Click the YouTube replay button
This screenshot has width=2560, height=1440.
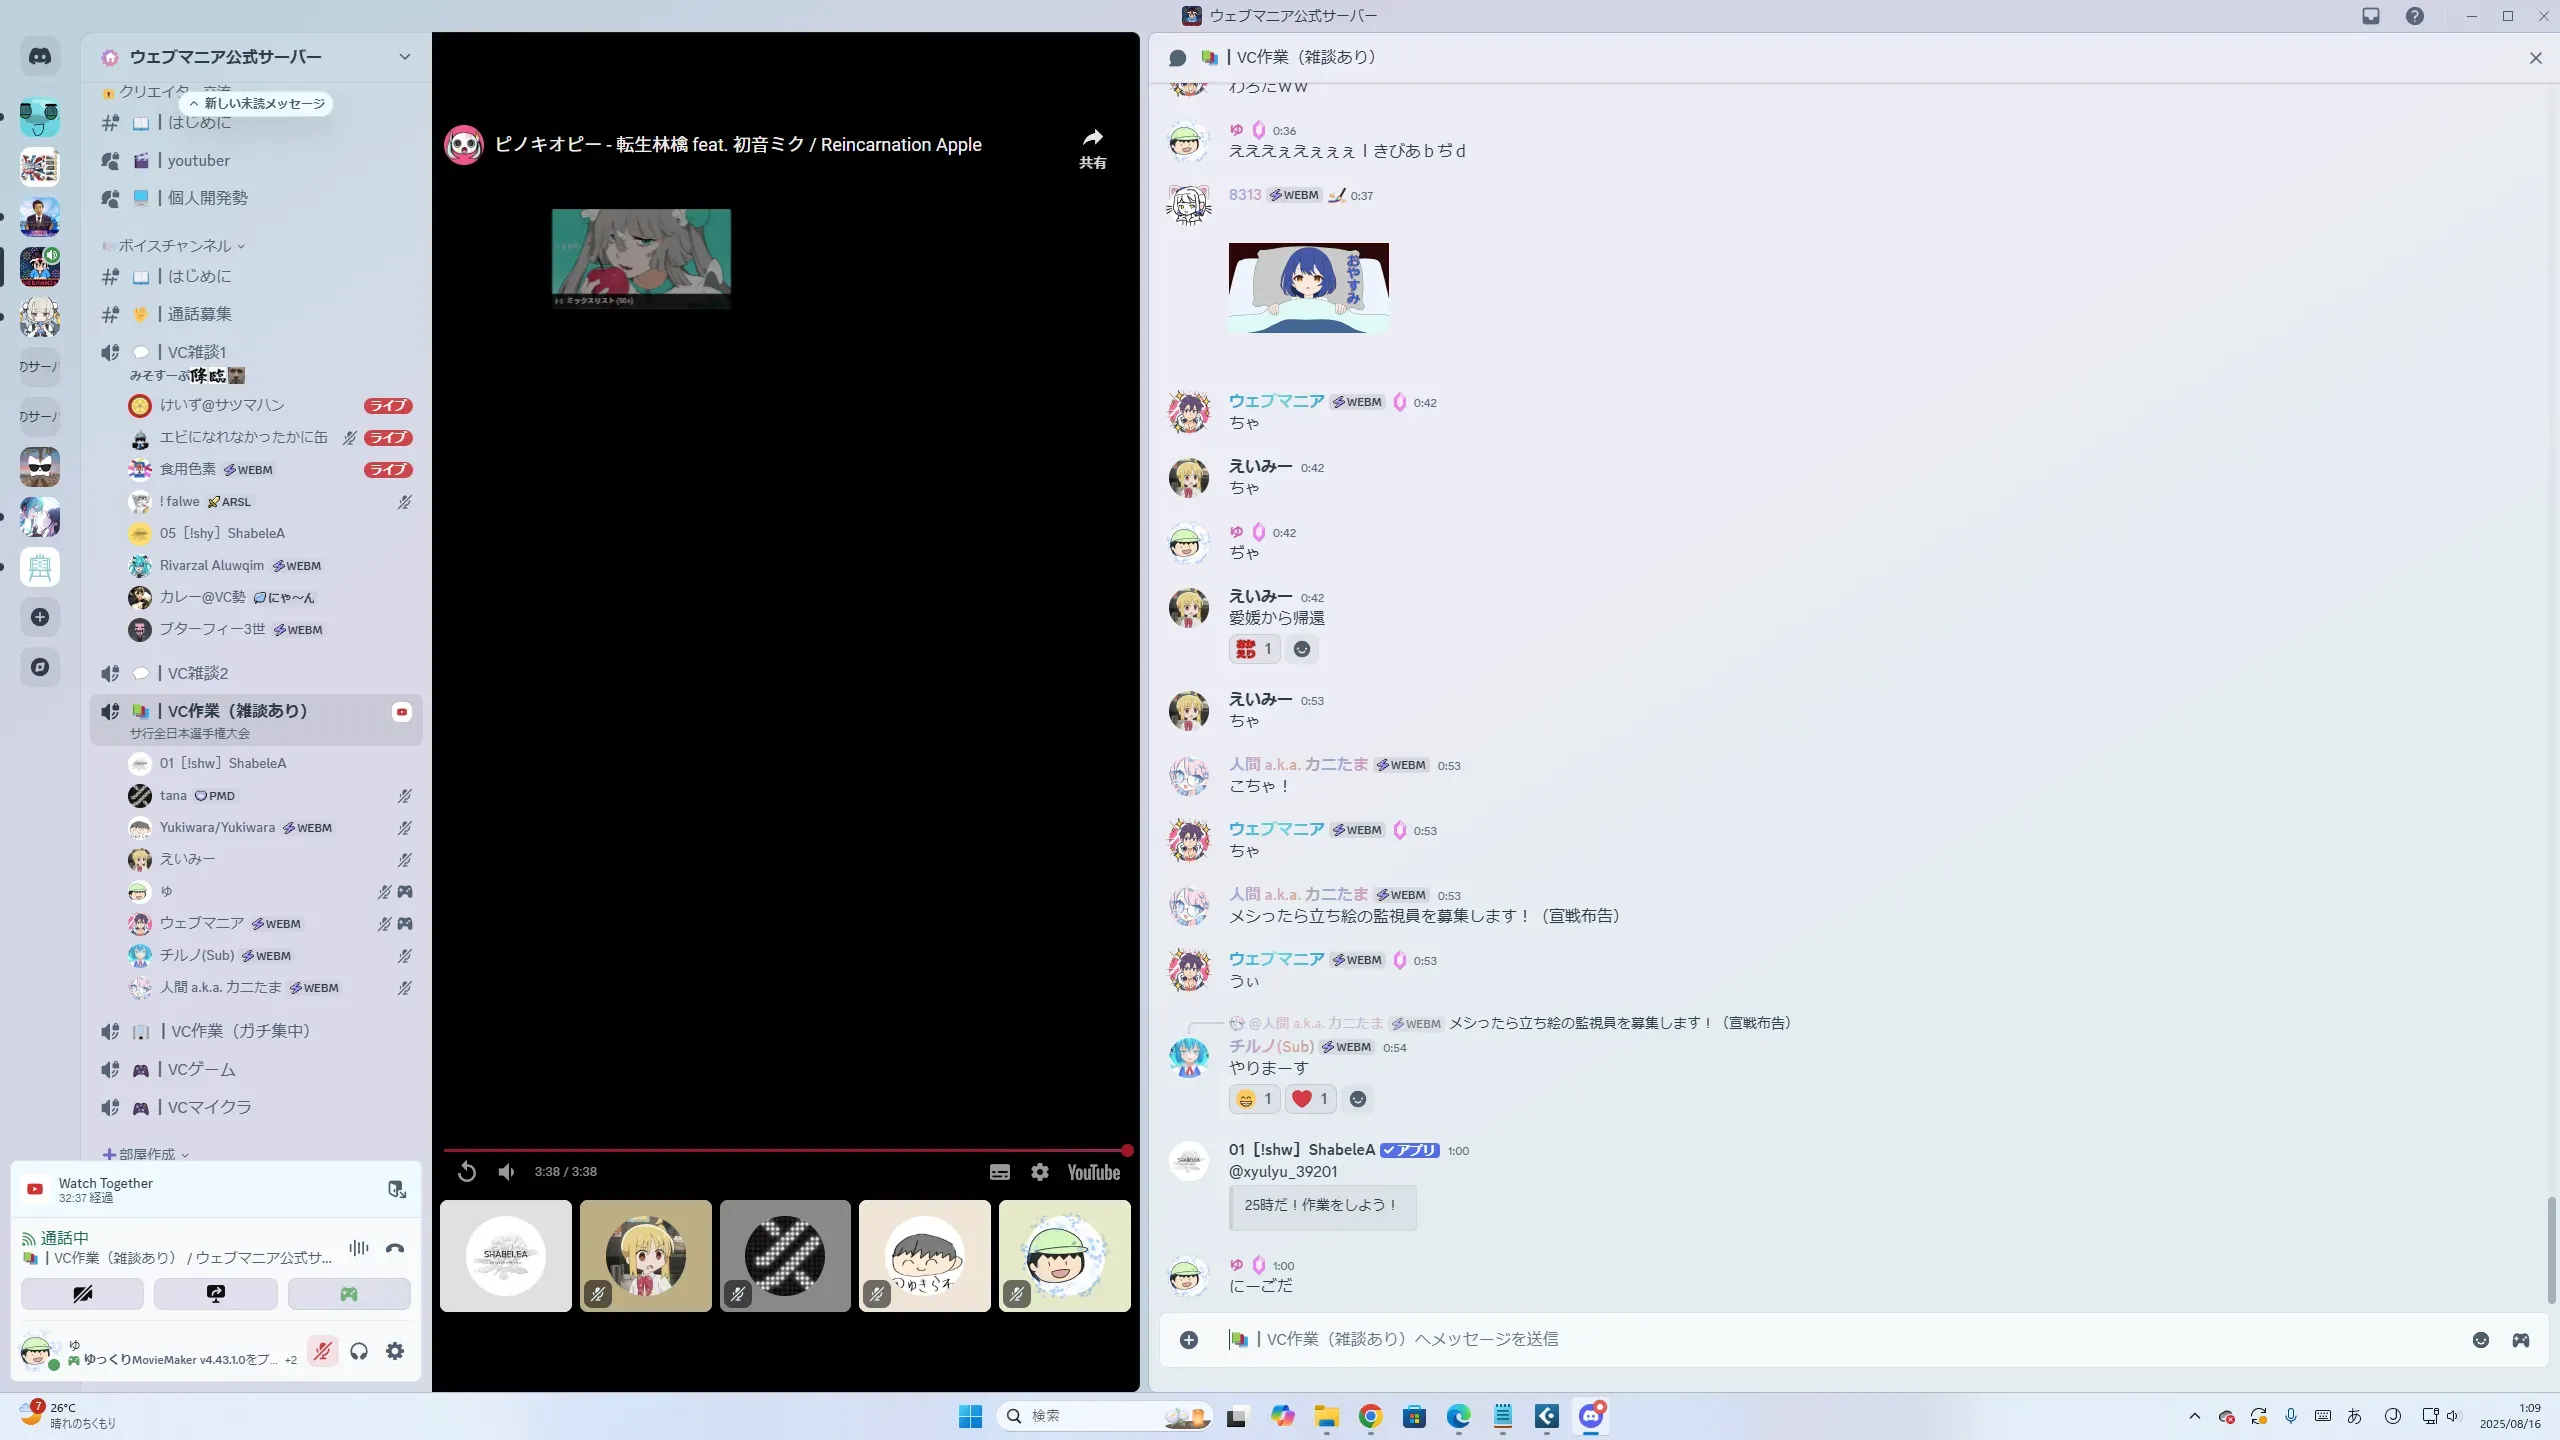click(x=467, y=1172)
